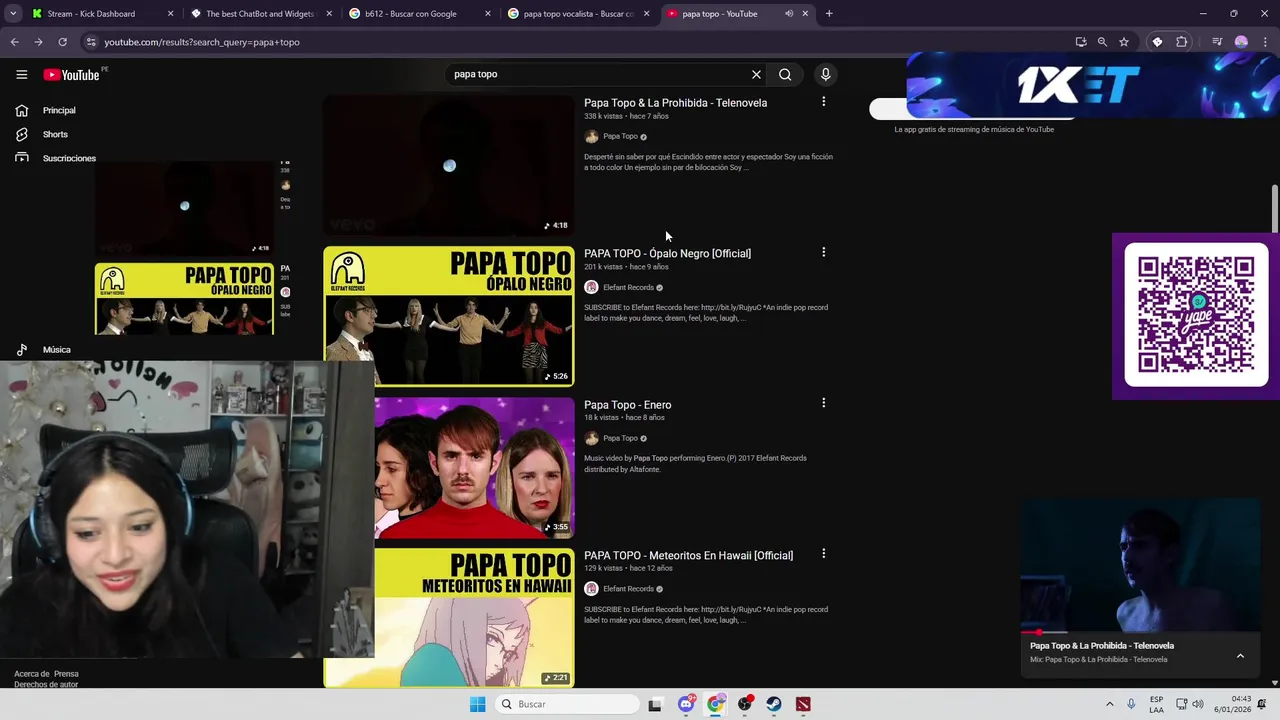The height and width of the screenshot is (720, 1280).
Task: Click the magnifier search button
Action: click(785, 74)
